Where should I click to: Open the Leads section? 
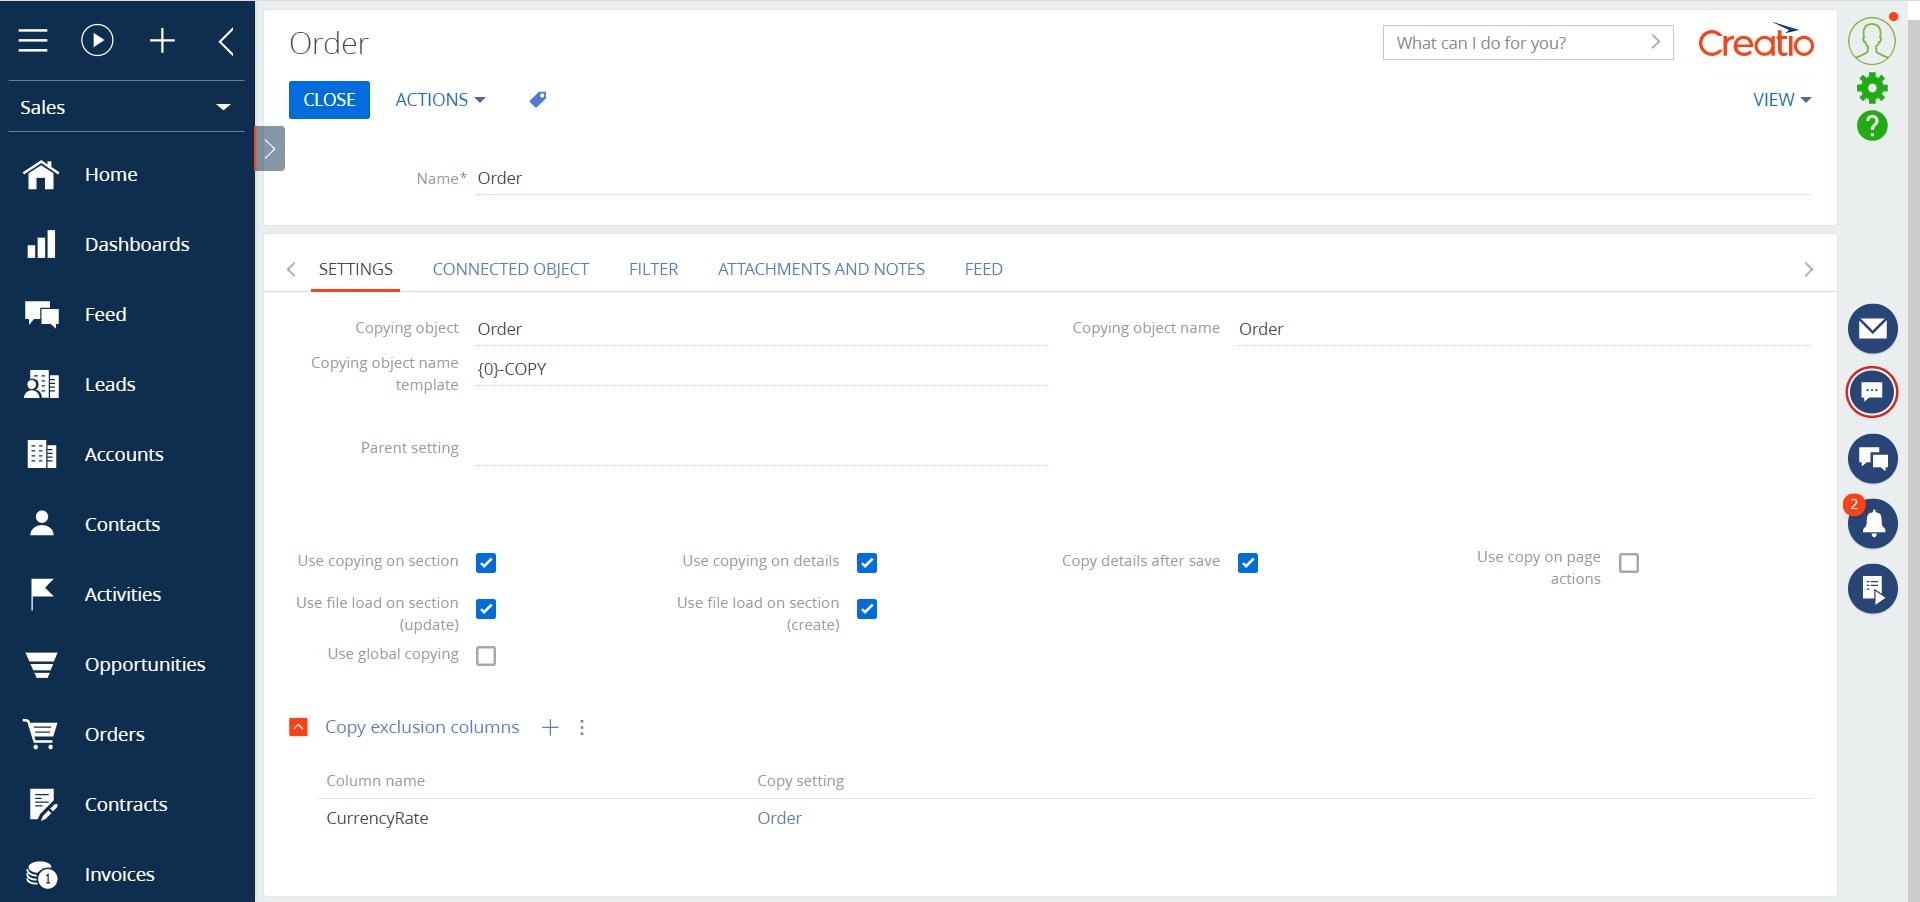(x=110, y=384)
